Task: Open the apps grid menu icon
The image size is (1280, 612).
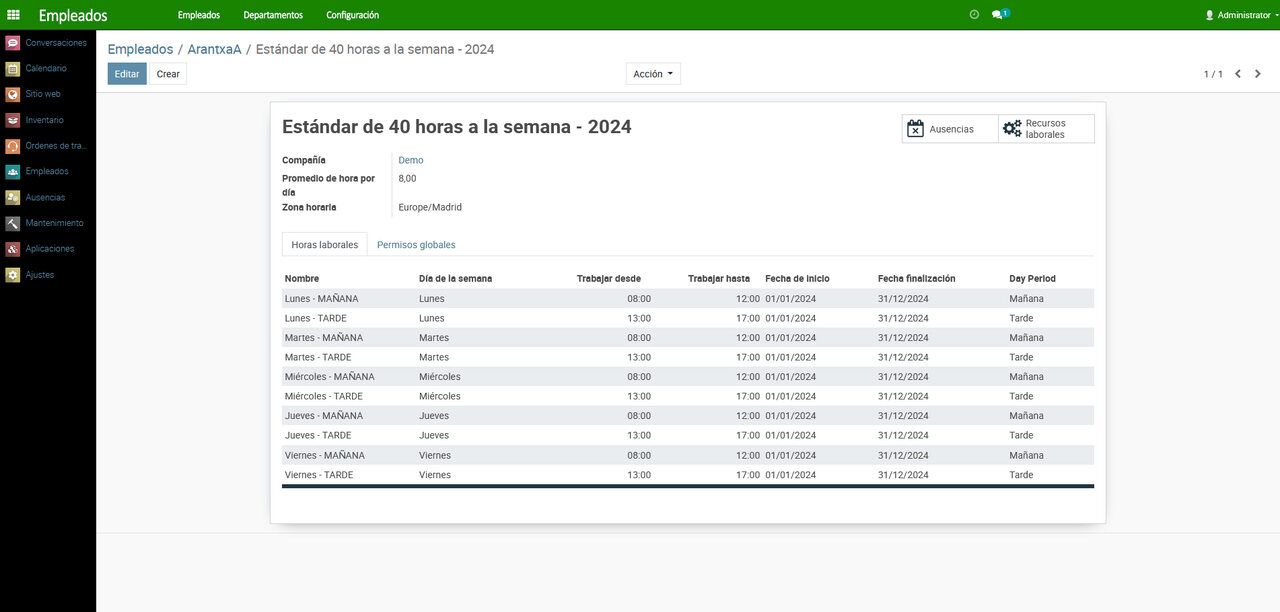Action: (x=13, y=15)
